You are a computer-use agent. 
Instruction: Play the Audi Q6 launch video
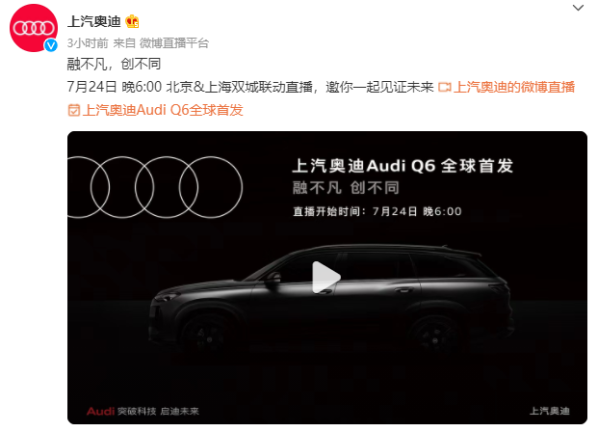click(326, 277)
